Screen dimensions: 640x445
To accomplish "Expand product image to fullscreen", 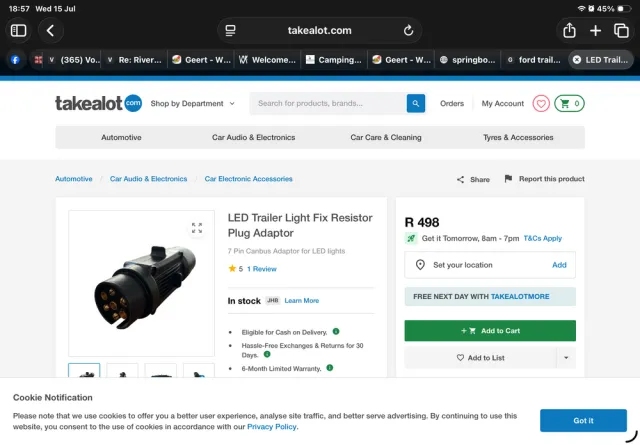I will tap(197, 228).
